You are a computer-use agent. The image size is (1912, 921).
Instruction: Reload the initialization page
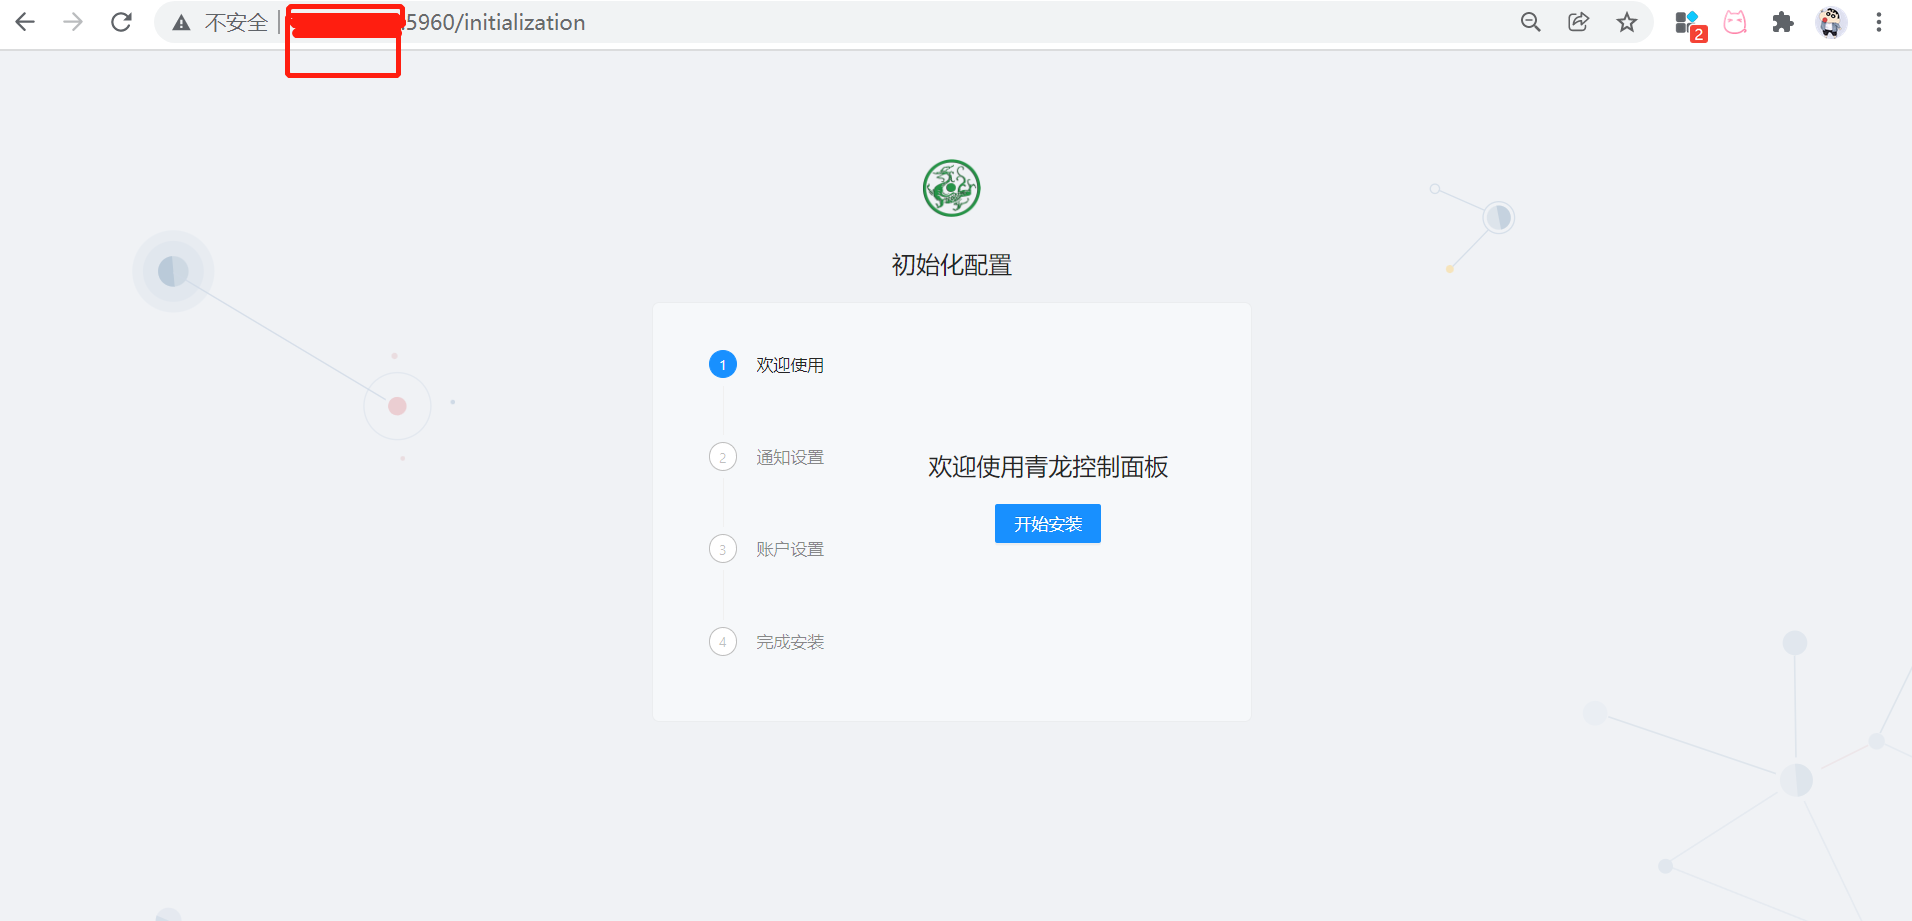pyautogui.click(x=121, y=22)
